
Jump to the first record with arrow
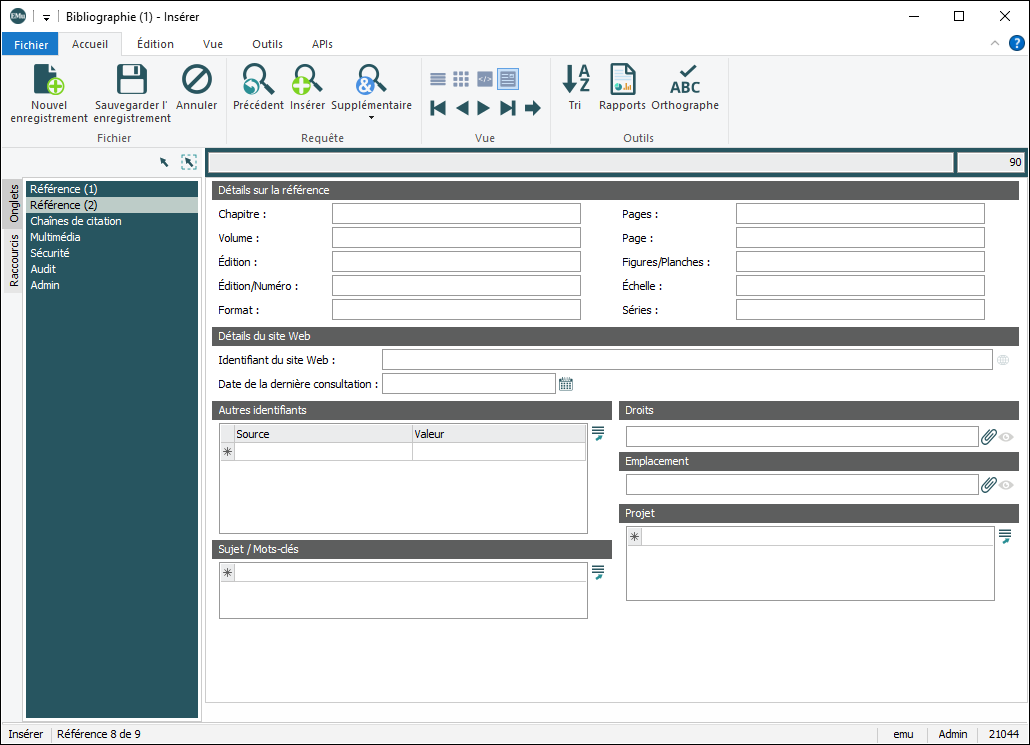click(438, 108)
